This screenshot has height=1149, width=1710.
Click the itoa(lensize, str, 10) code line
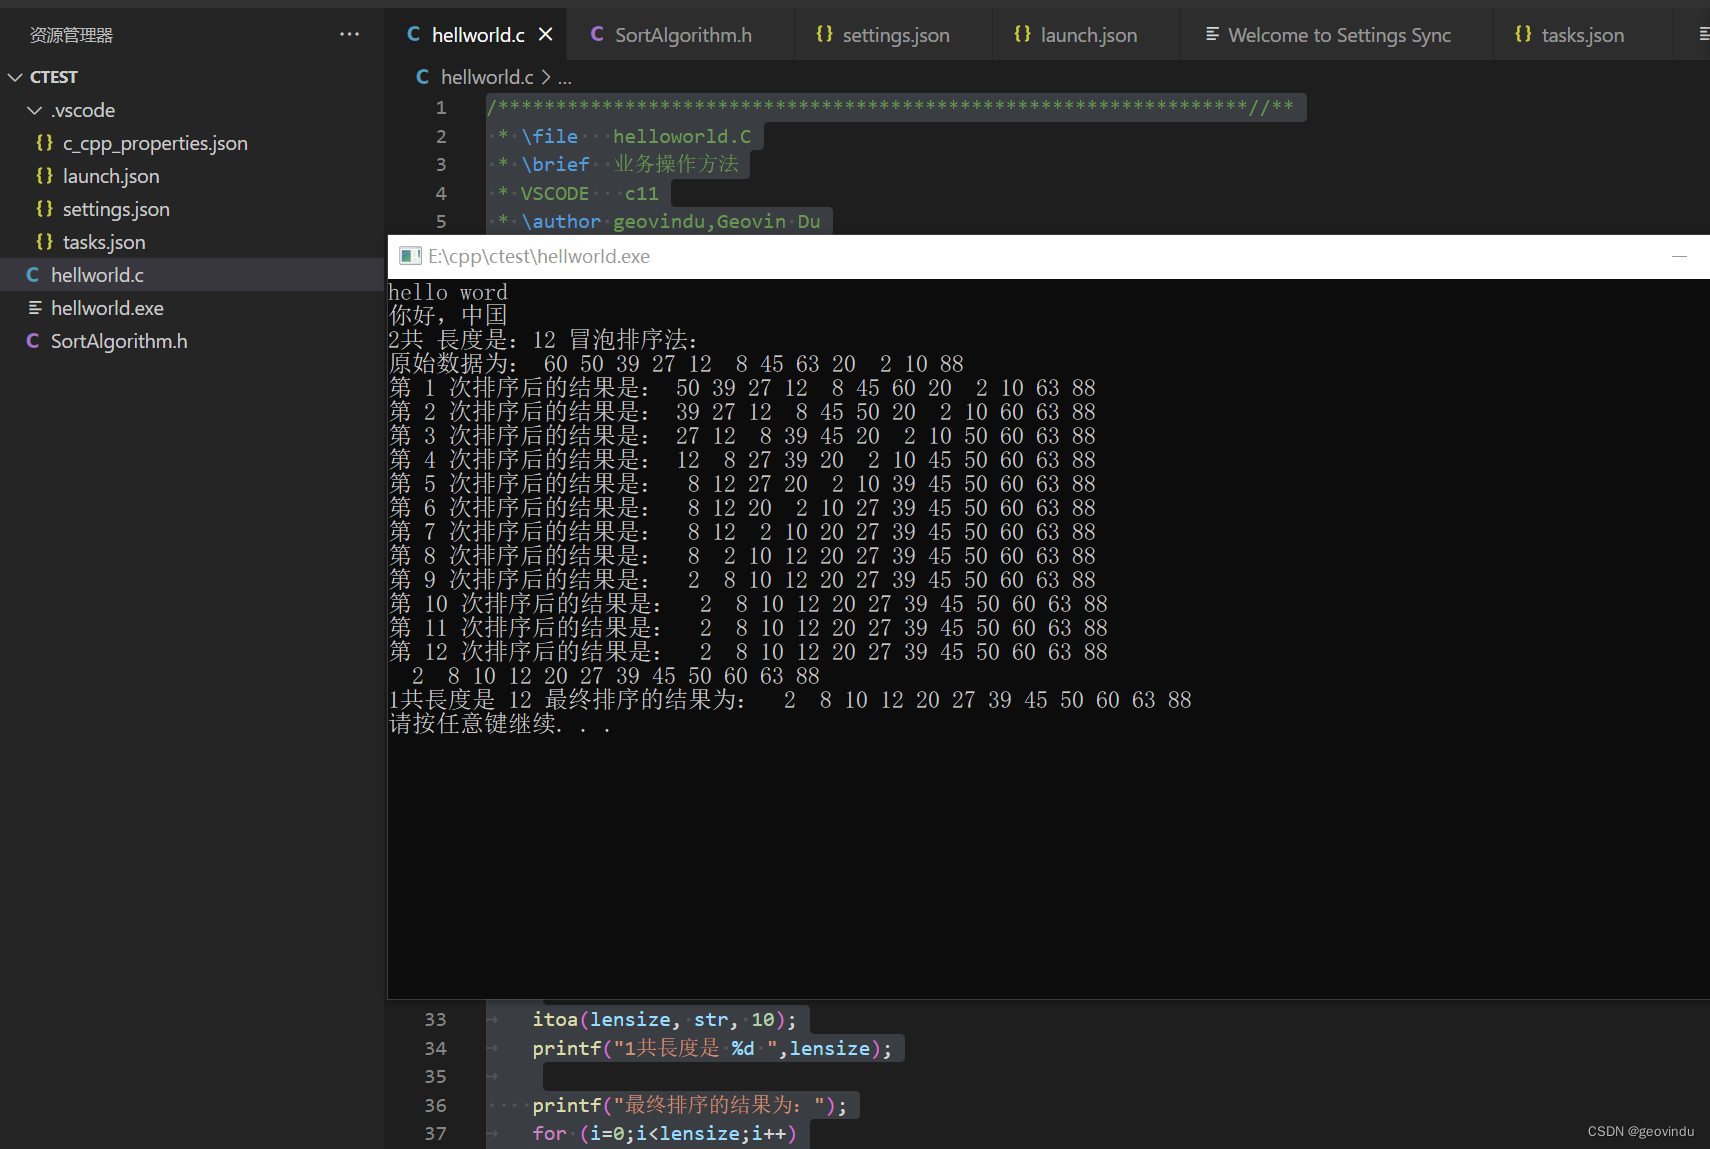pos(664,1020)
